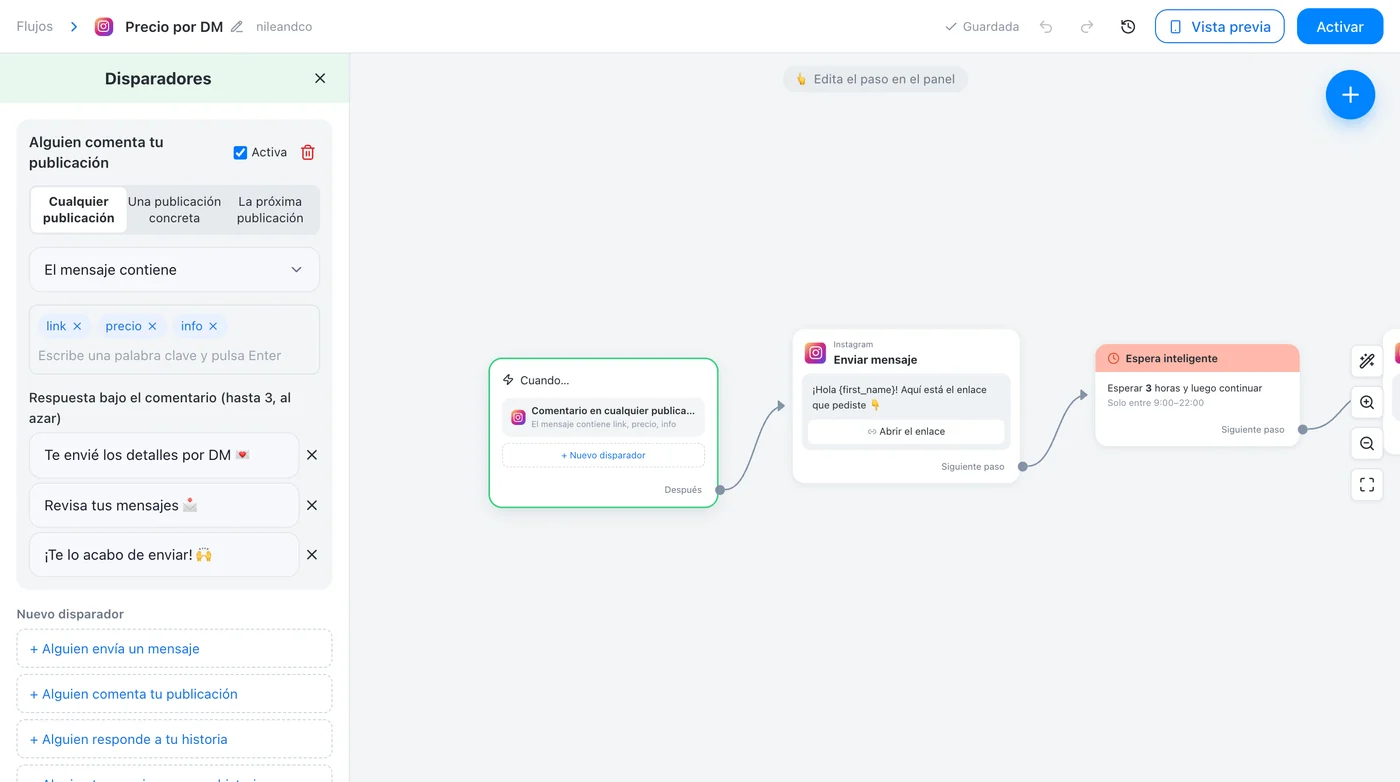Click 'Abrir el enlace' button in message node
This screenshot has height=782, width=1400.
point(906,431)
